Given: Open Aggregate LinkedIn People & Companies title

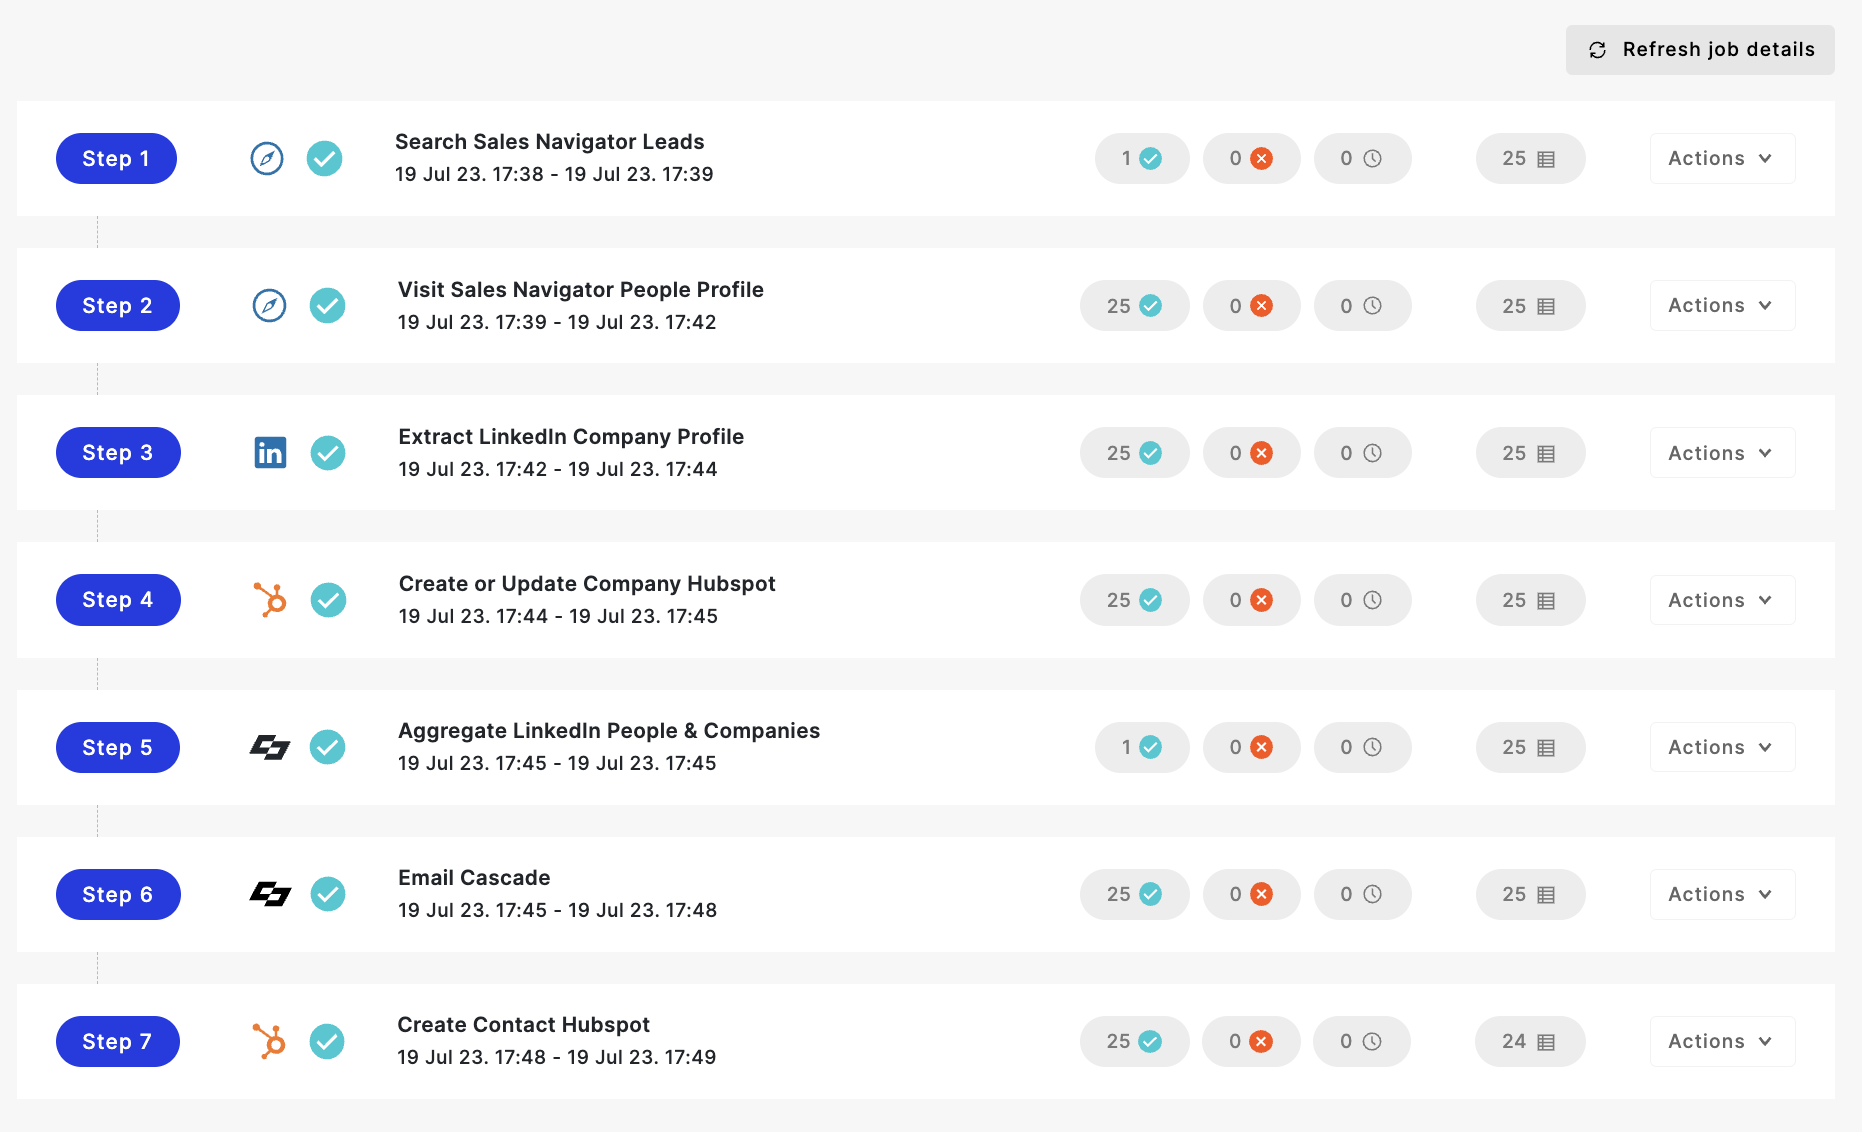Looking at the screenshot, I should coord(609,731).
